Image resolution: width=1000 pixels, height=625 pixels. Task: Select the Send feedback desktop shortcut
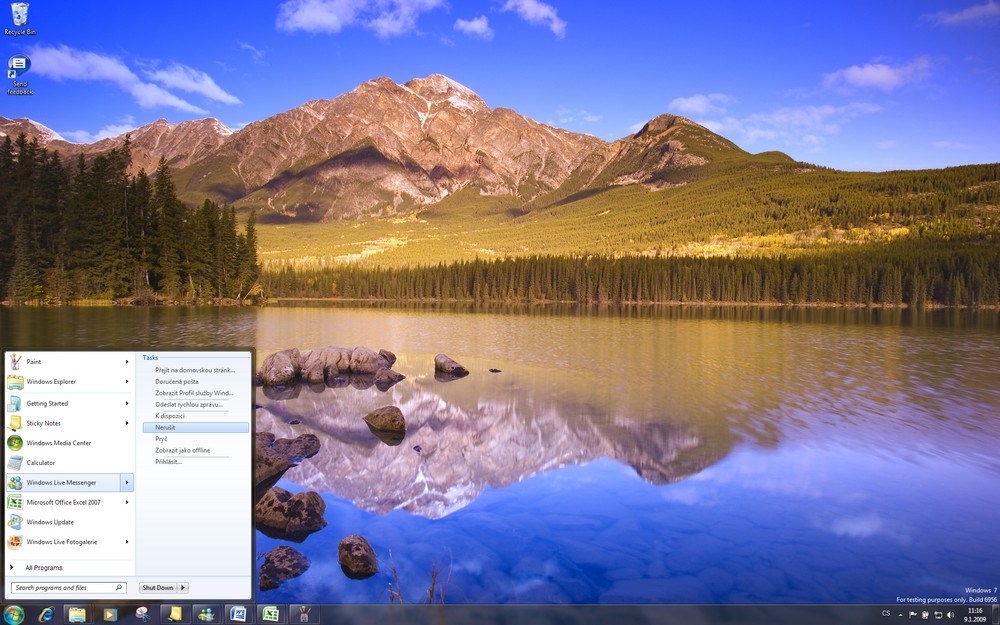[x=20, y=75]
